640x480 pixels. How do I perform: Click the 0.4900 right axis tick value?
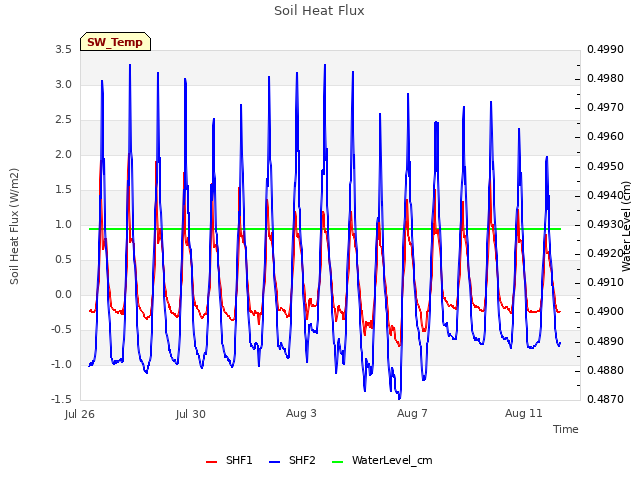[605, 312]
